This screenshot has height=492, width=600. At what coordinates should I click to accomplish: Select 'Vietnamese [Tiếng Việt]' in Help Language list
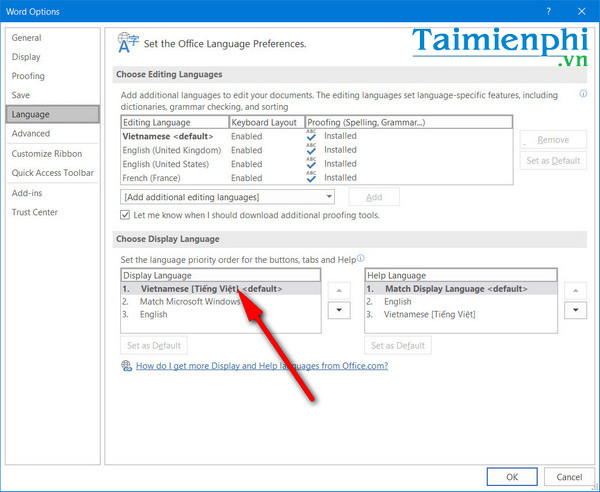click(461, 314)
